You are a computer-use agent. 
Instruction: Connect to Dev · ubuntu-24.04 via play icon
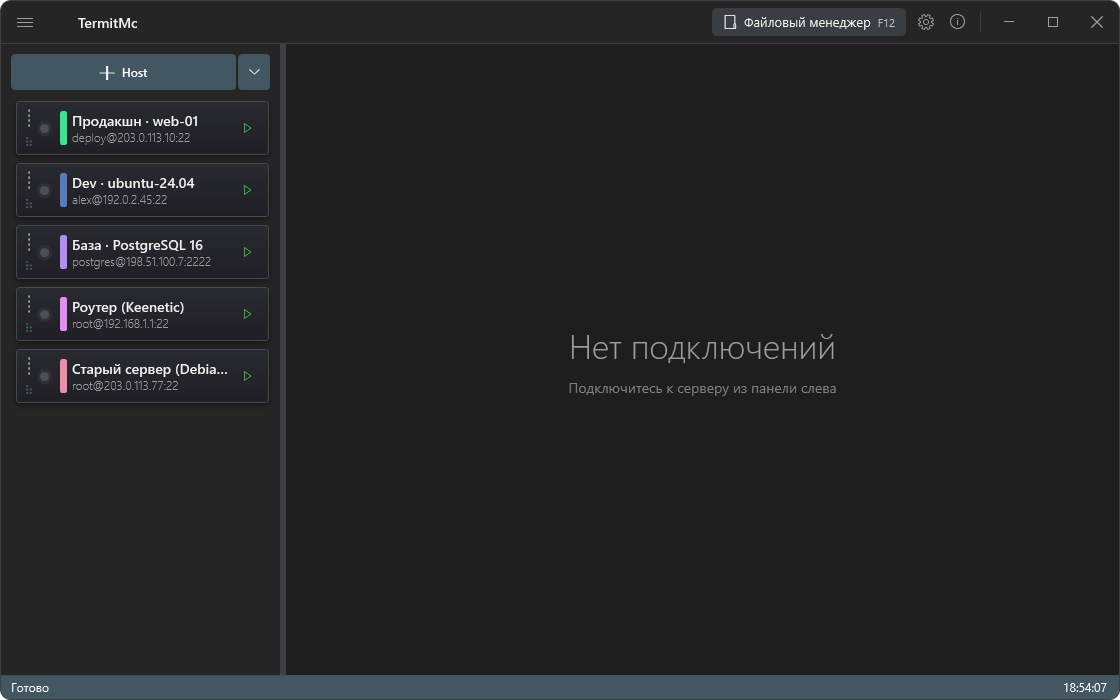click(247, 190)
